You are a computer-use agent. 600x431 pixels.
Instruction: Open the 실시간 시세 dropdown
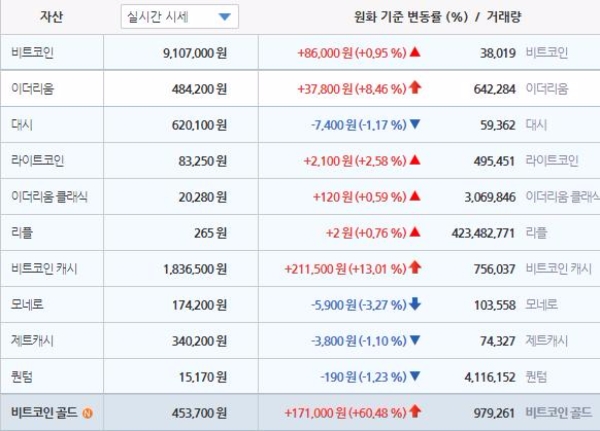(179, 16)
